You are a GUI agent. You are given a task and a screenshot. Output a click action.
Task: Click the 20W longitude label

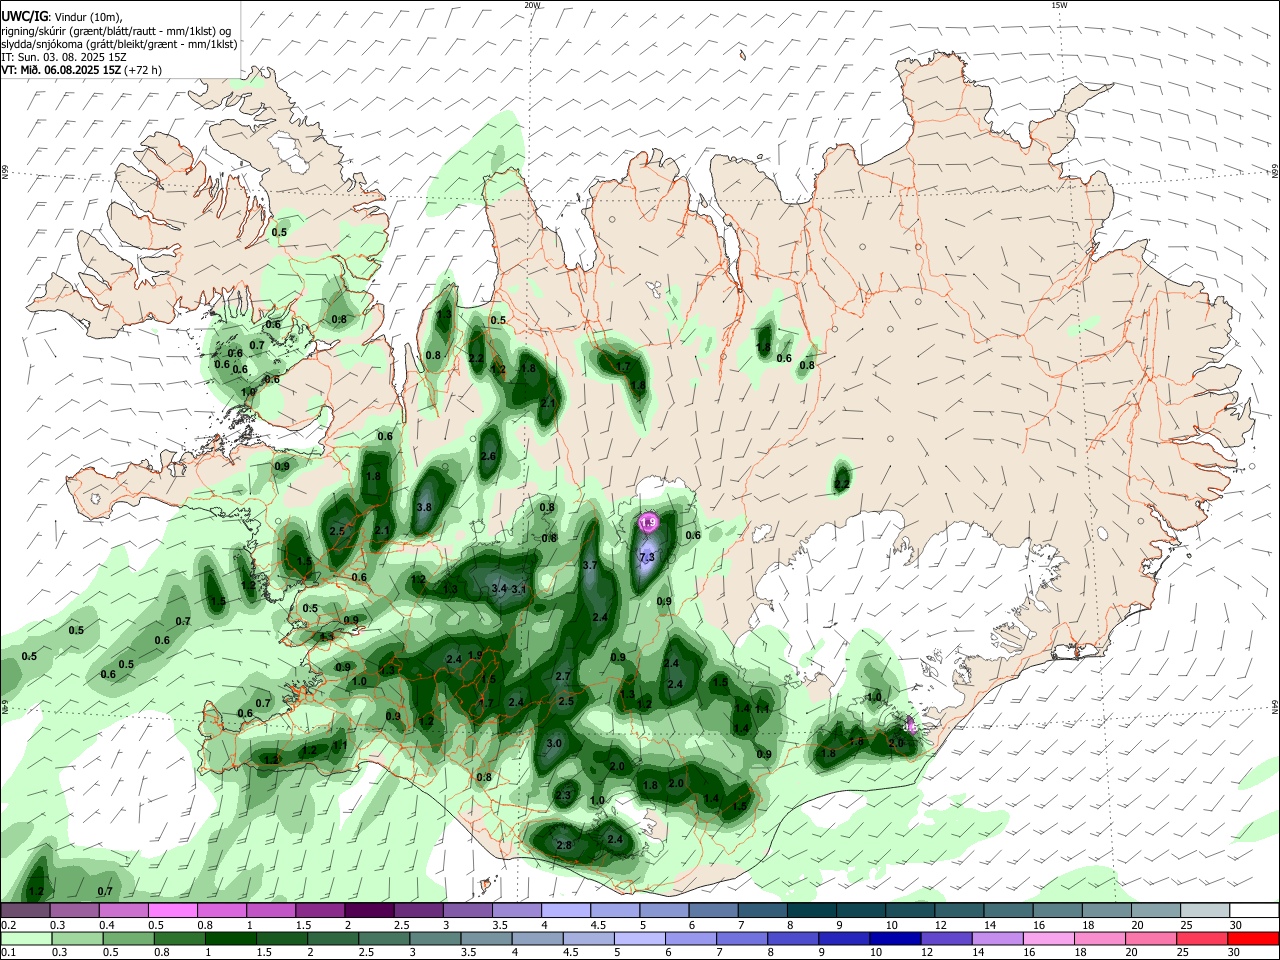point(532,5)
